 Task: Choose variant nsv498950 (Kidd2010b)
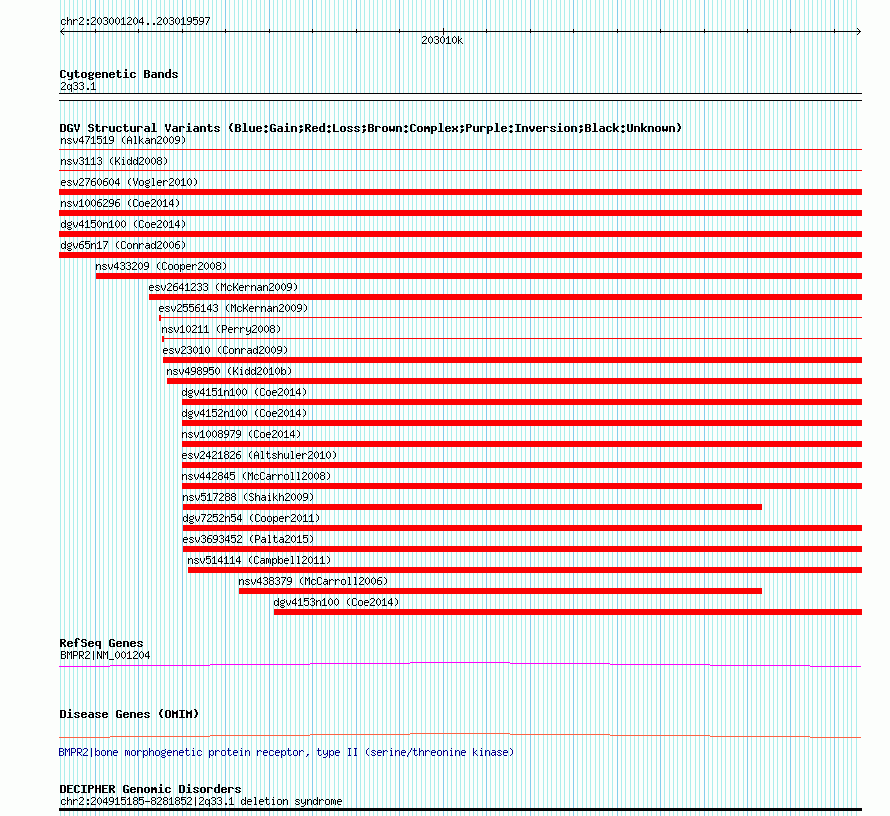229,371
